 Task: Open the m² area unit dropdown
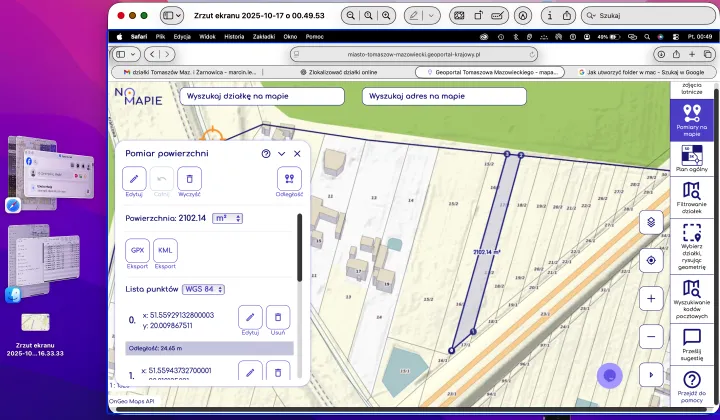tap(228, 218)
